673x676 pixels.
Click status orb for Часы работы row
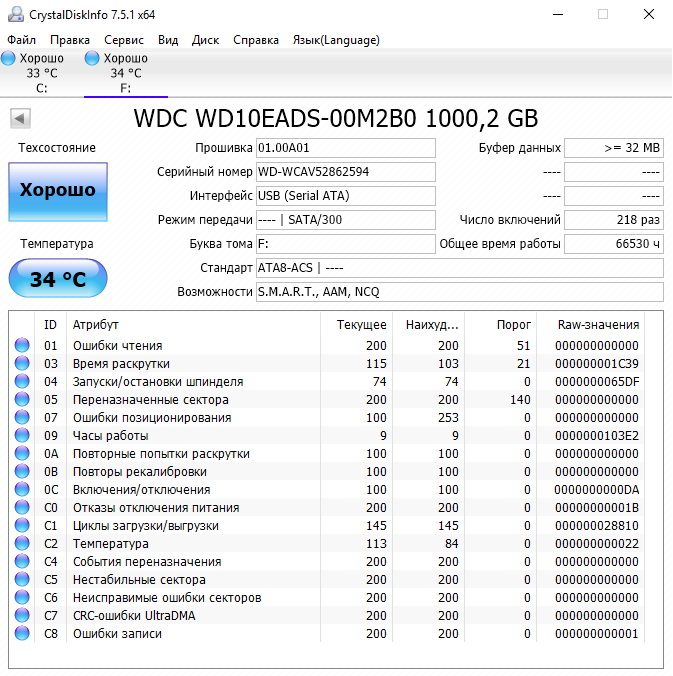(x=23, y=436)
